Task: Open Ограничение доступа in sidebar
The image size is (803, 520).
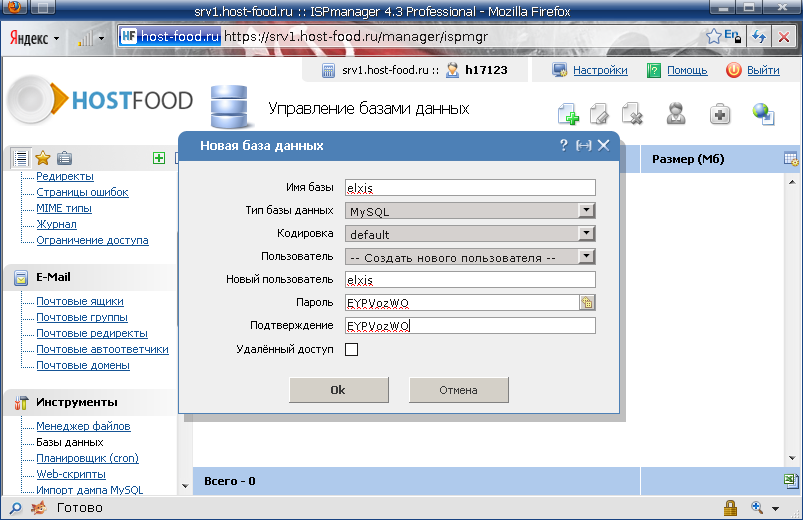Action: tap(92, 240)
